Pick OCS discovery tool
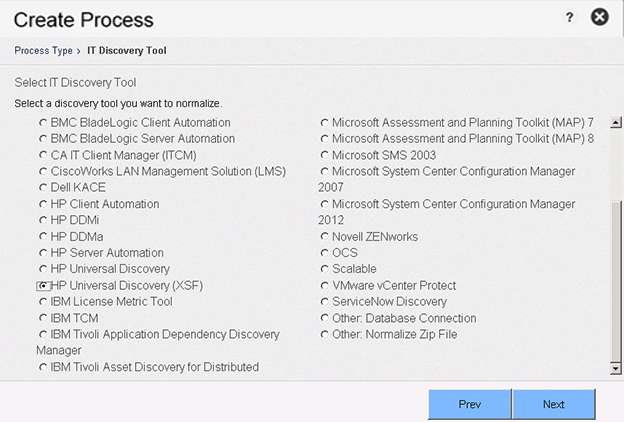Viewport: 624px width, 422px height. point(325,253)
